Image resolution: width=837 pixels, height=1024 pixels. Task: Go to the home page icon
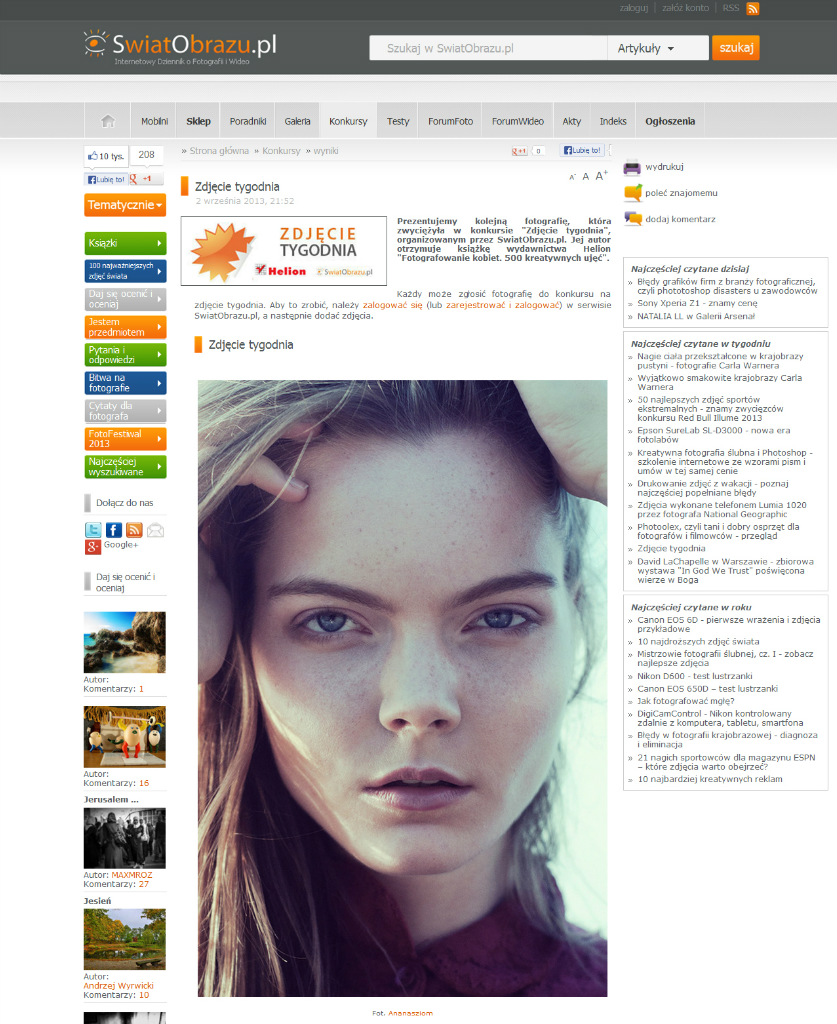click(108, 121)
